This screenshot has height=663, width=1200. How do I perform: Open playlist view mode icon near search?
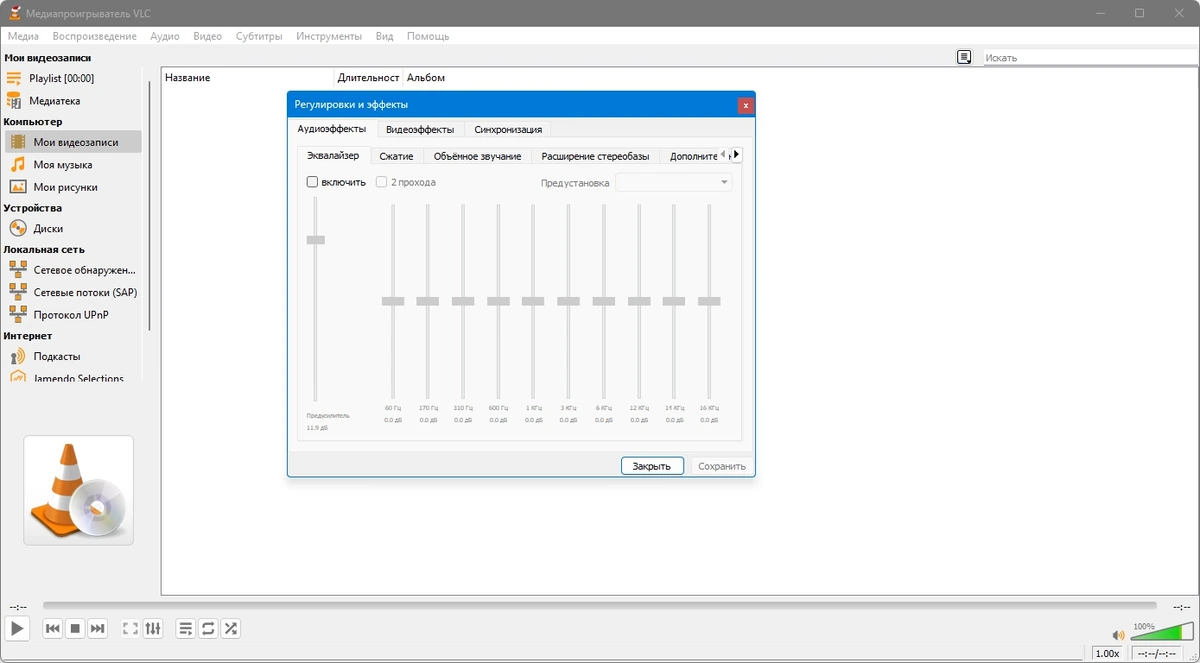point(964,57)
